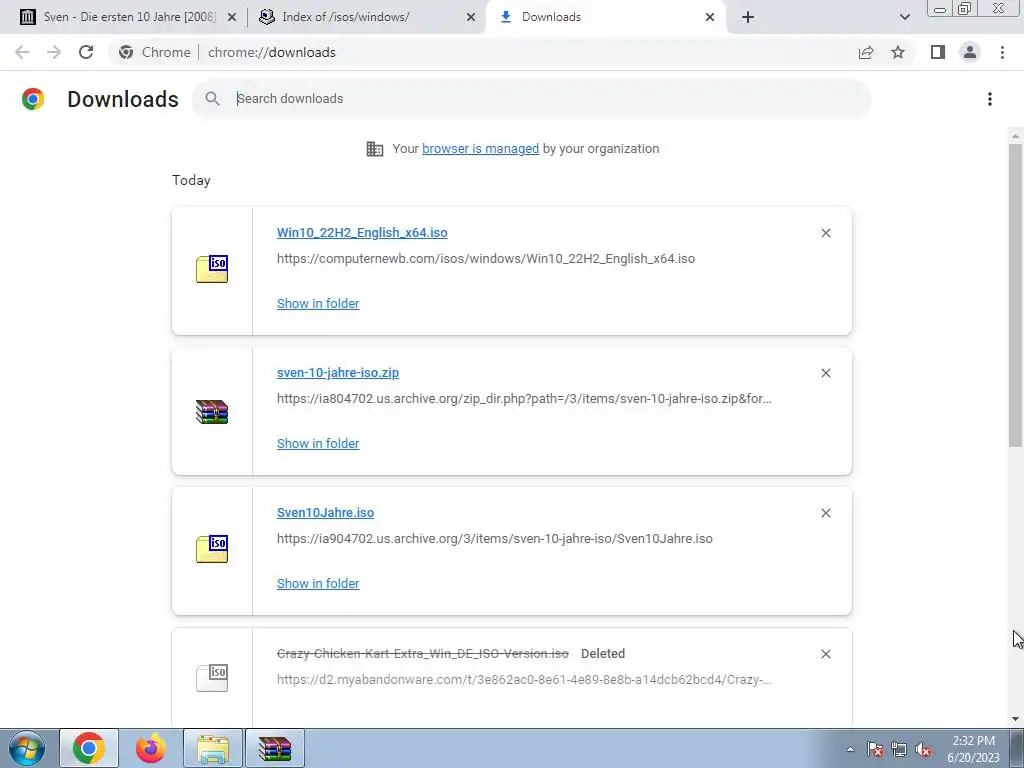Screen dimensions: 1024x768
Task: Share this page icon in address bar
Action: tap(866, 52)
